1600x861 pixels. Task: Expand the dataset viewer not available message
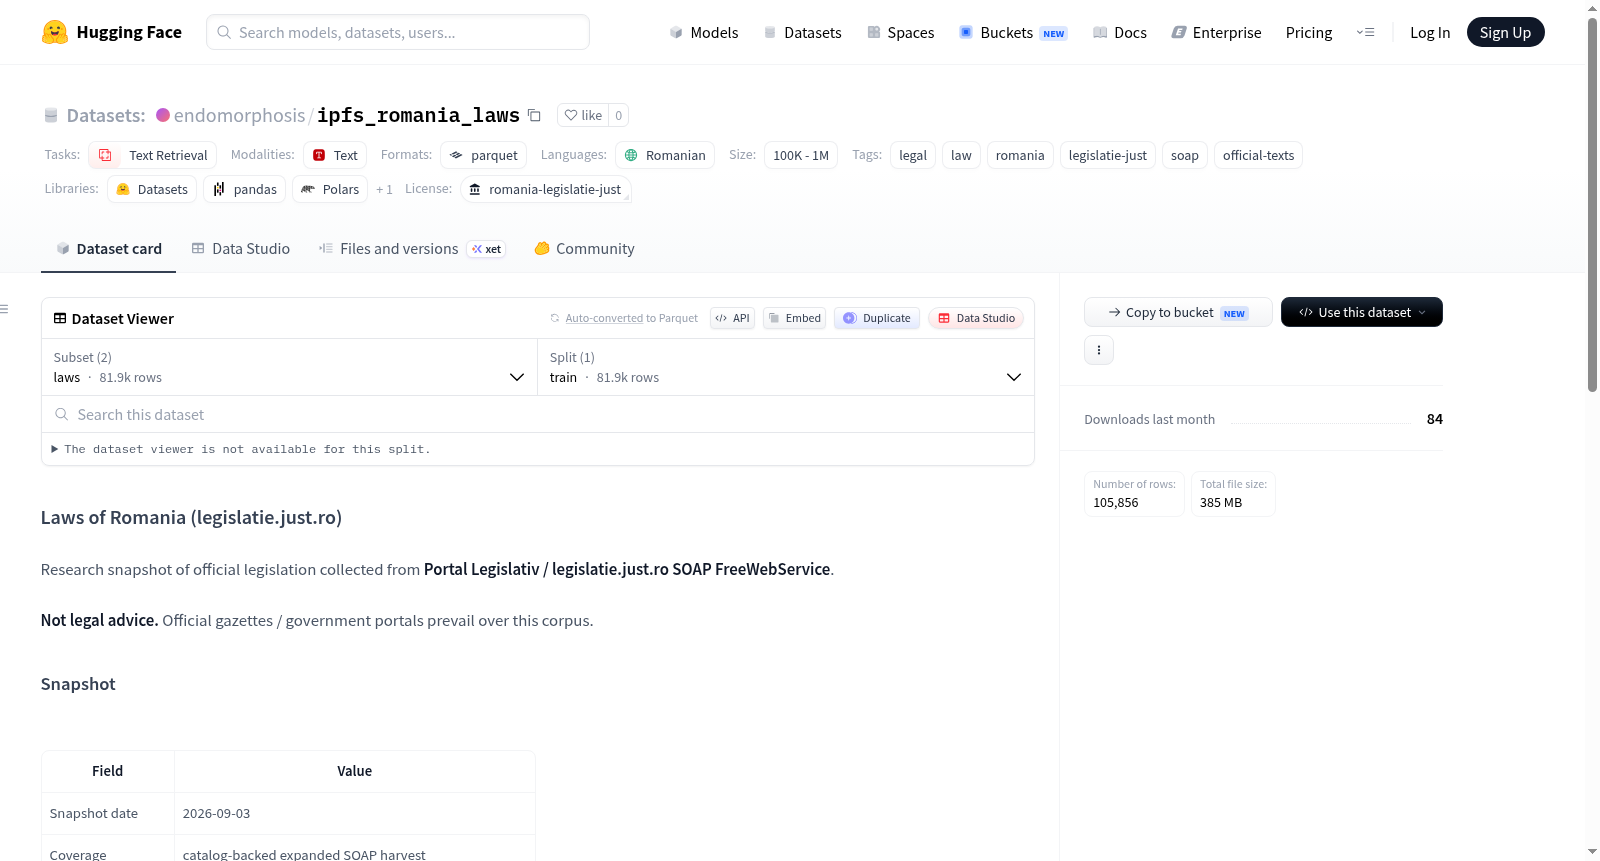click(241, 449)
